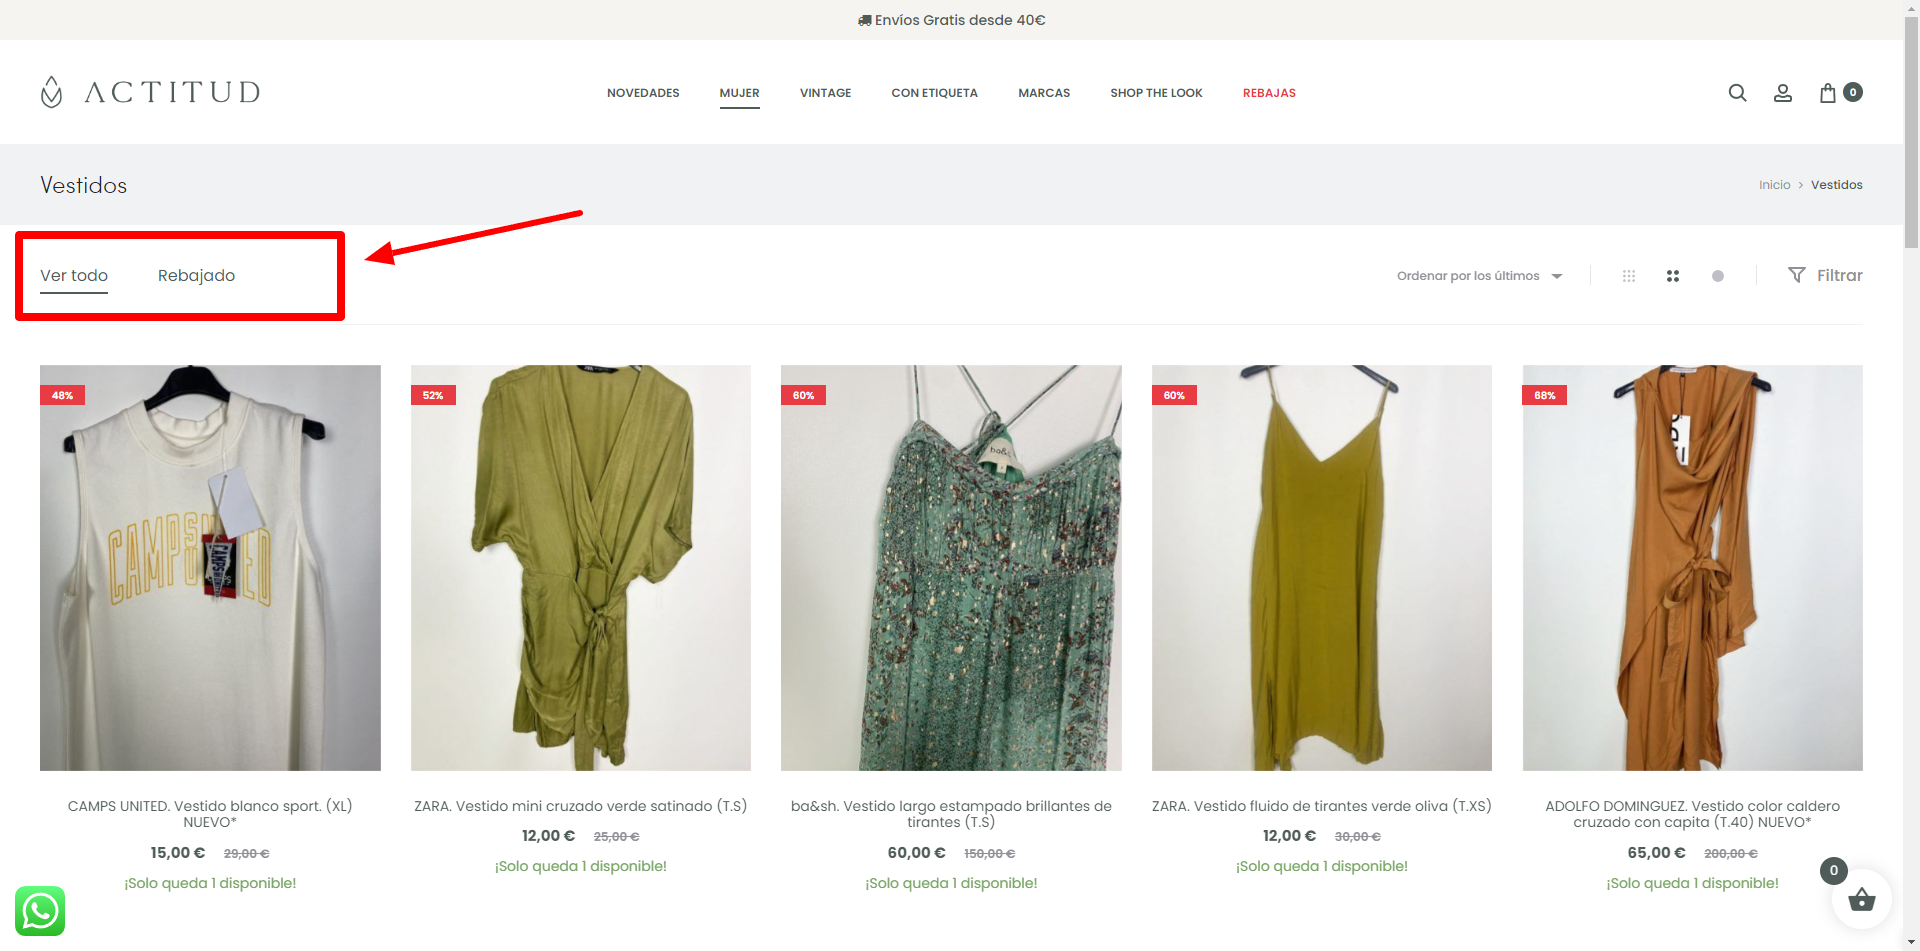Open ZARA Vestido fluido de tirantes title
The height and width of the screenshot is (951, 1920).
(x=1322, y=806)
